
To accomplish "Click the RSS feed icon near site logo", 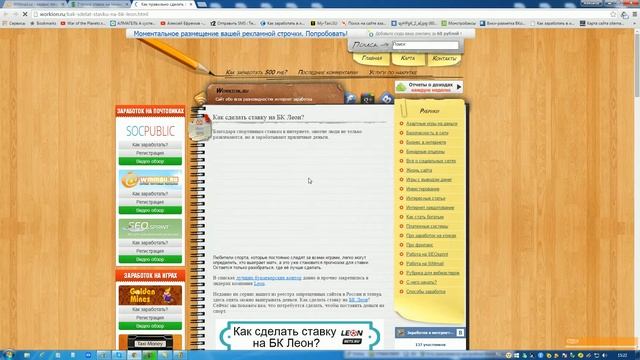I will click(x=200, y=98).
